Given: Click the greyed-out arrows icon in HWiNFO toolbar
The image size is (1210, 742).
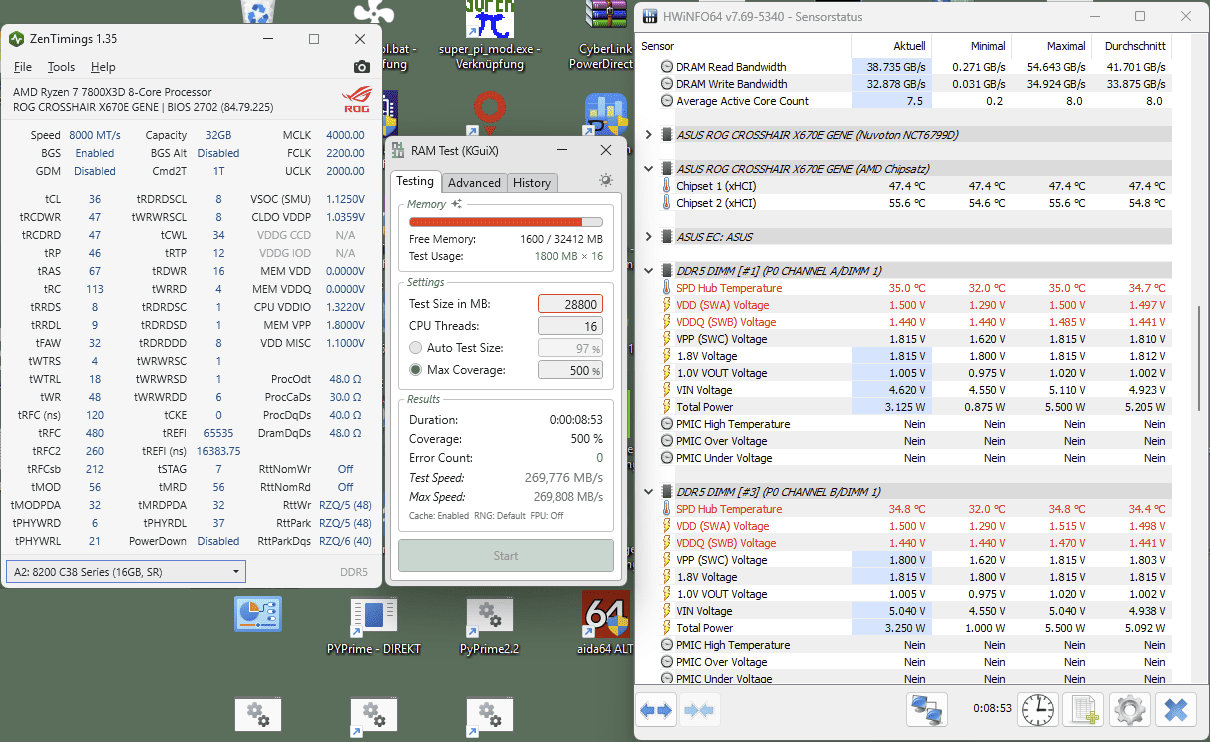Looking at the screenshot, I should pyautogui.click(x=700, y=710).
